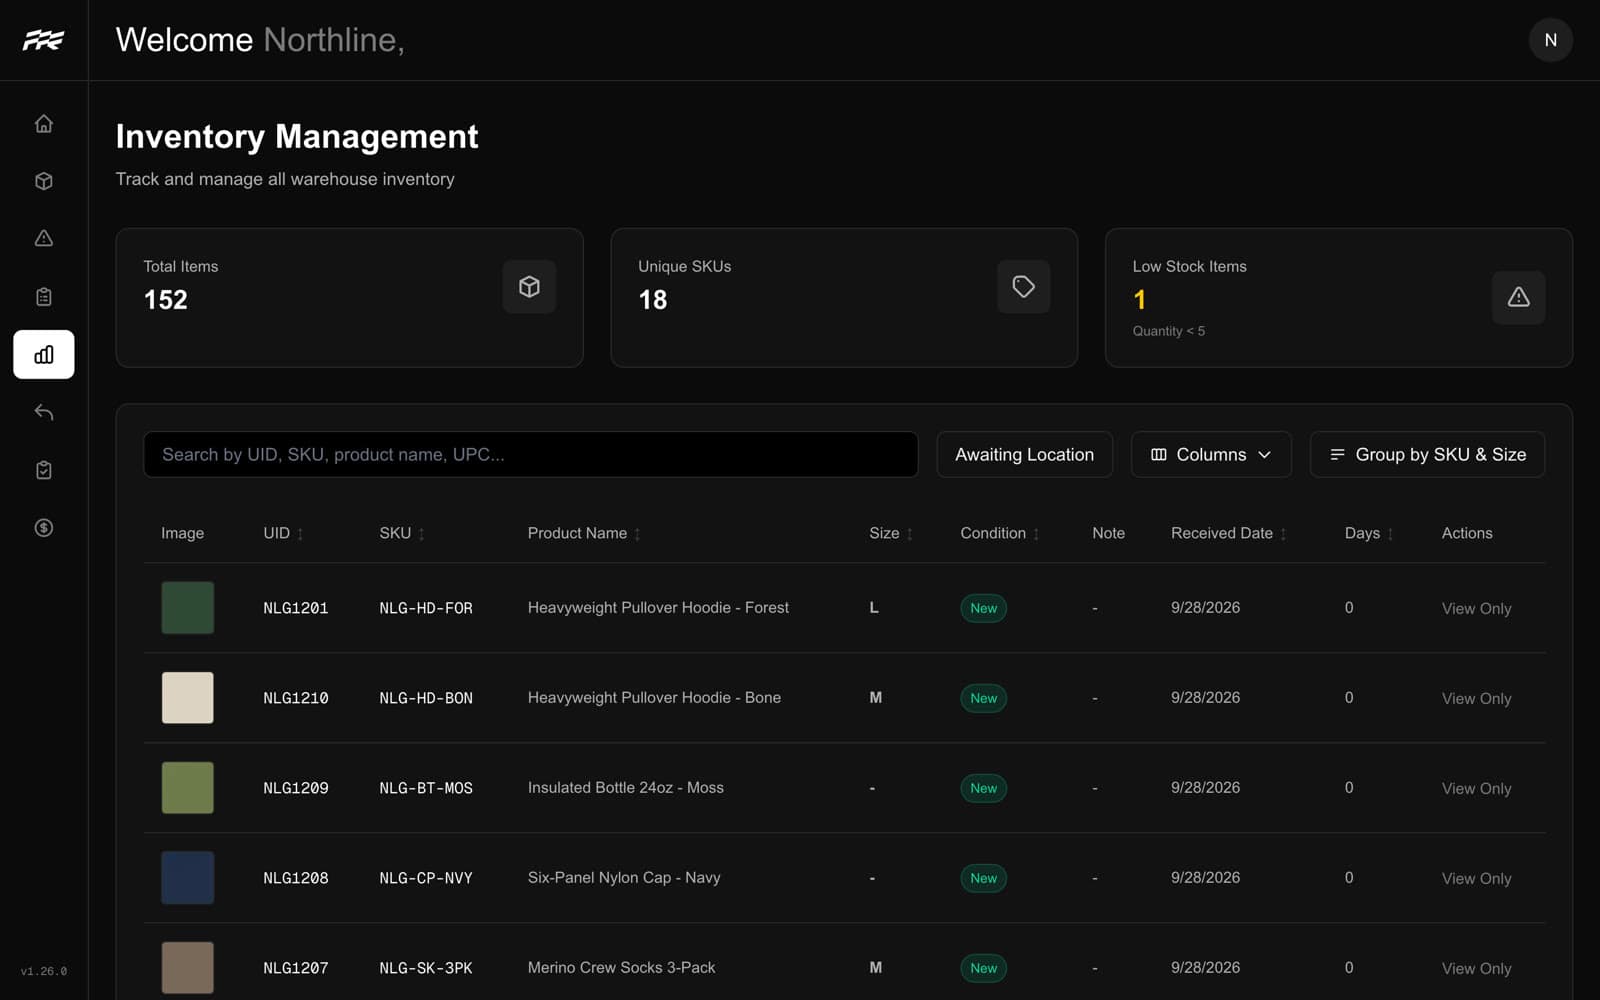The width and height of the screenshot is (1600, 1000).
Task: Click New badge in NLG1207 row
Action: click(983, 968)
